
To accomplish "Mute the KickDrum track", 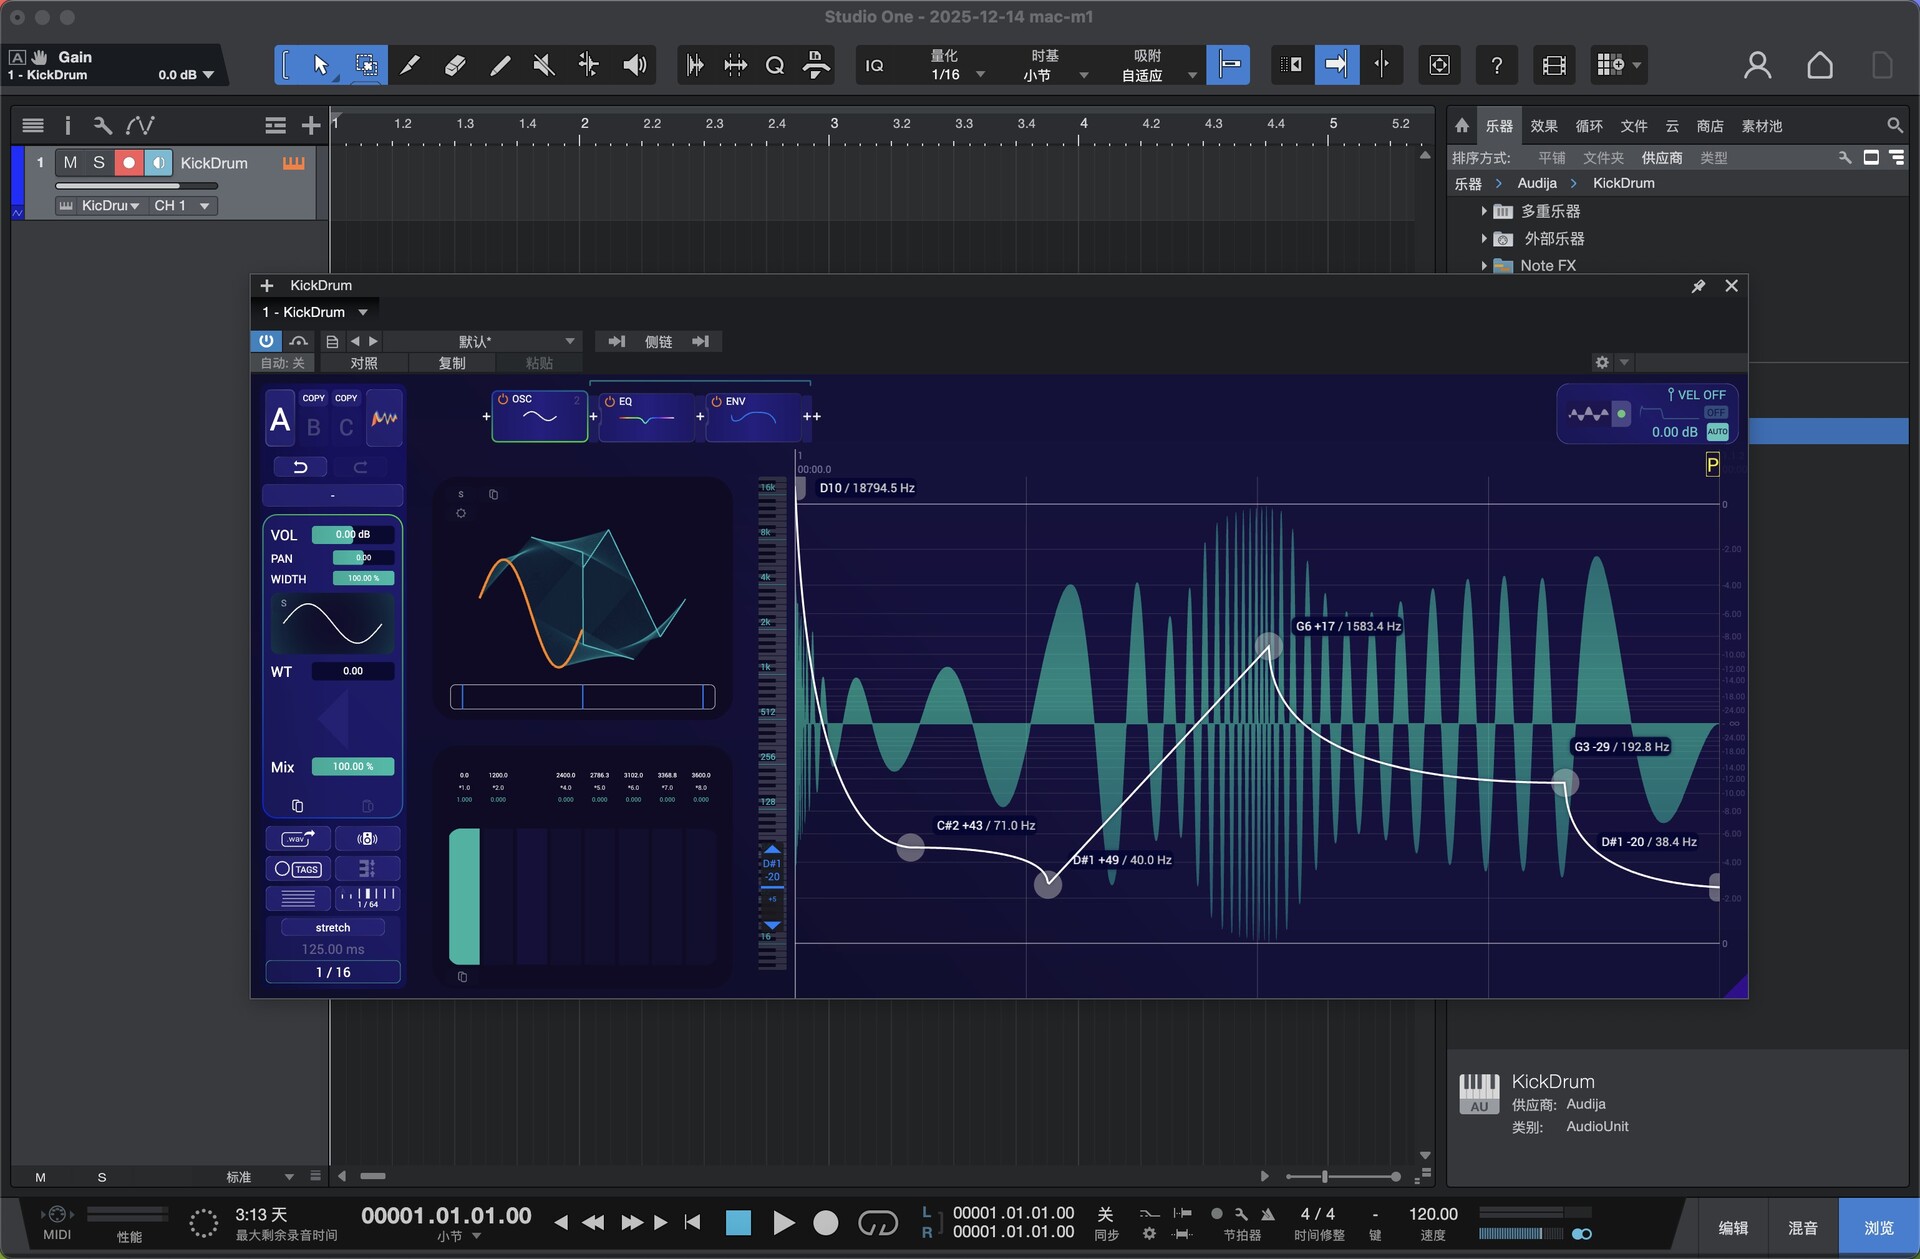I will point(70,163).
